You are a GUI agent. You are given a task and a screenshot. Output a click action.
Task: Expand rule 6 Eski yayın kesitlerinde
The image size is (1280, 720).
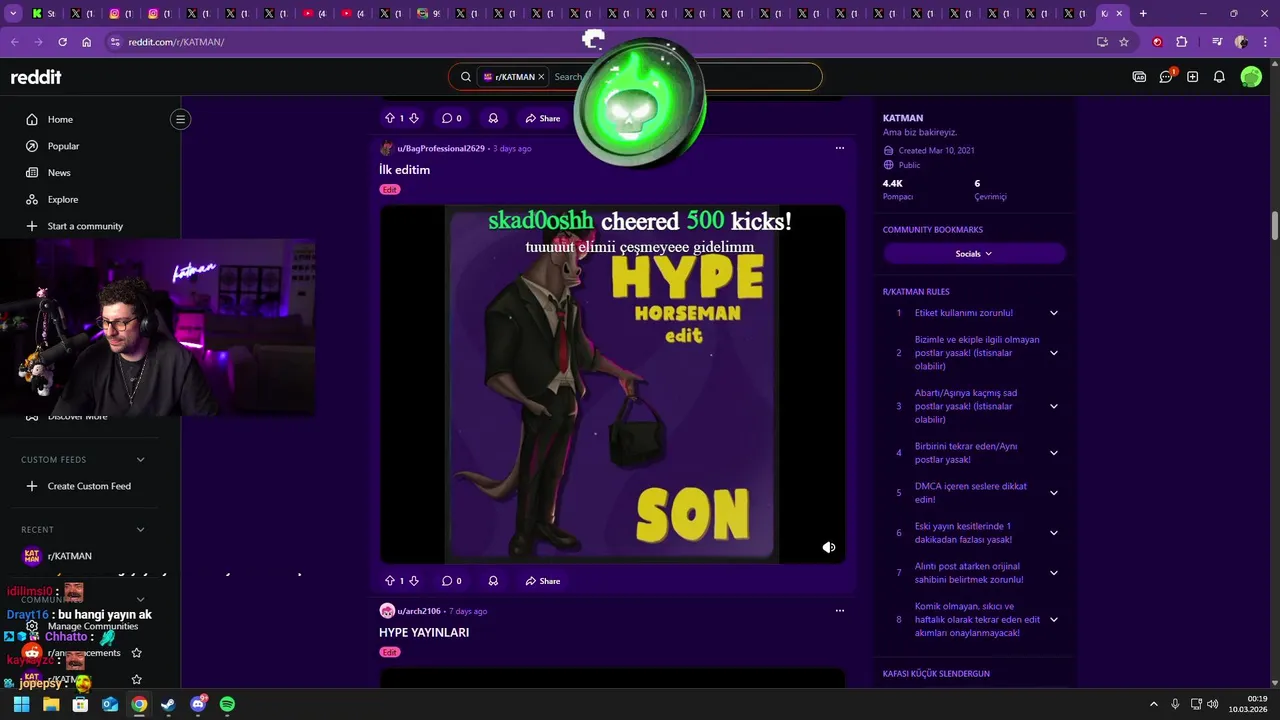[1053, 533]
